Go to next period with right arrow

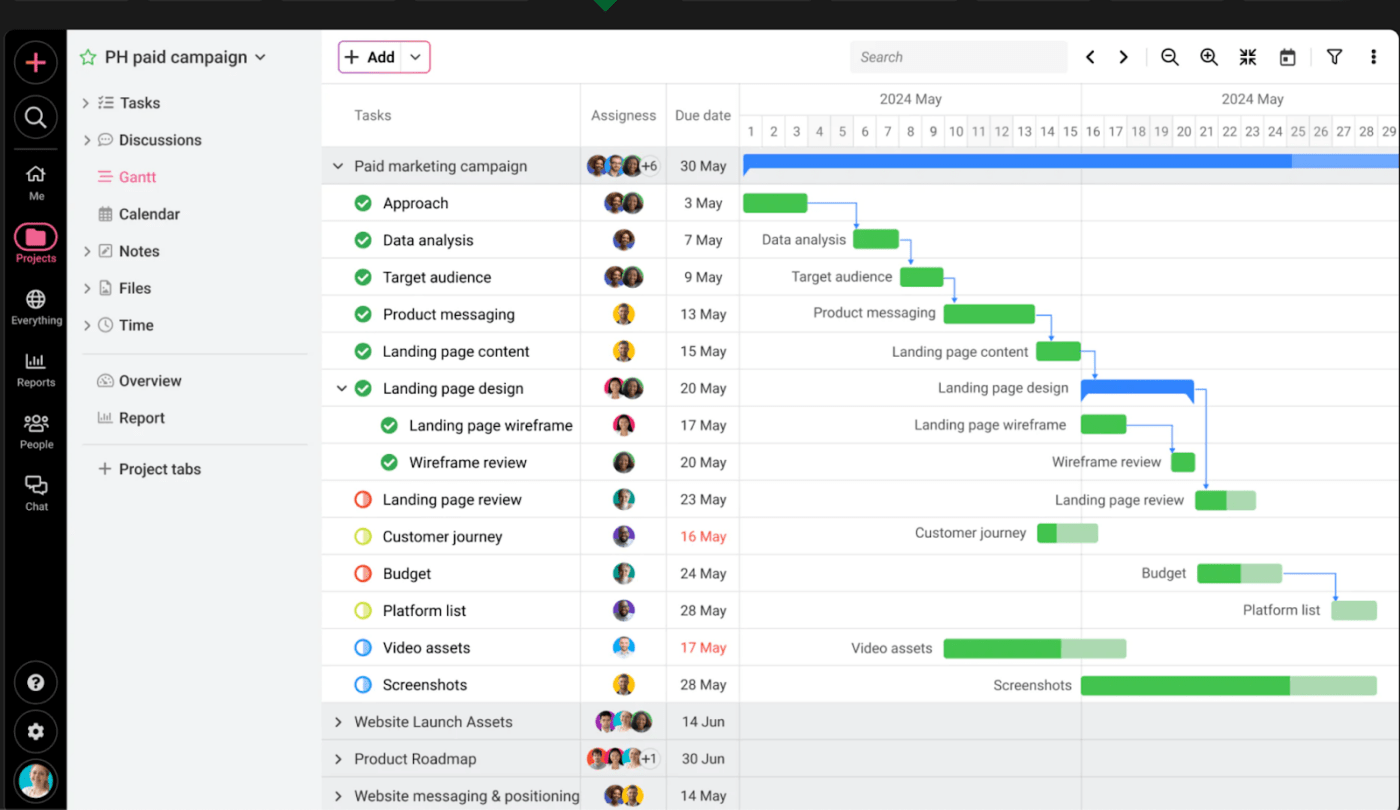pos(1124,57)
